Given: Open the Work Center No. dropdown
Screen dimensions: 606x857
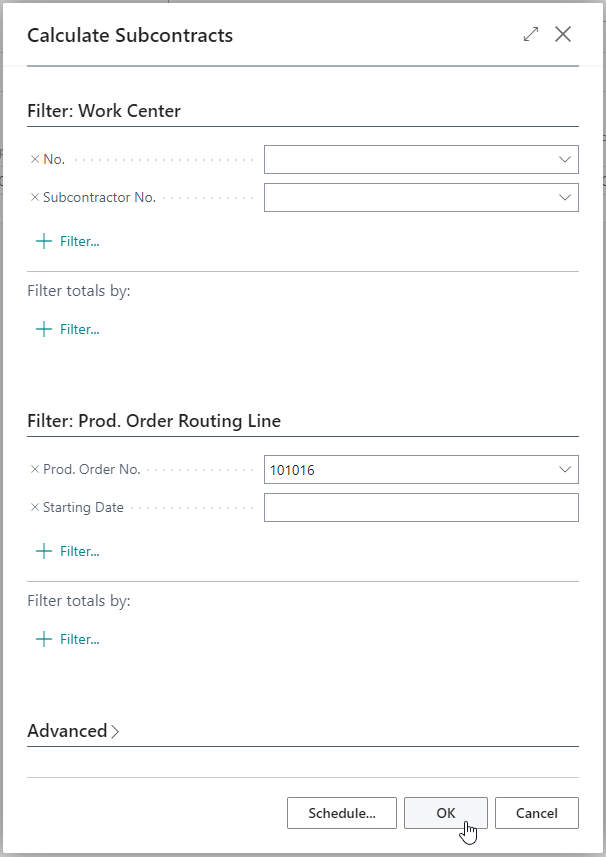Looking at the screenshot, I should pos(565,160).
